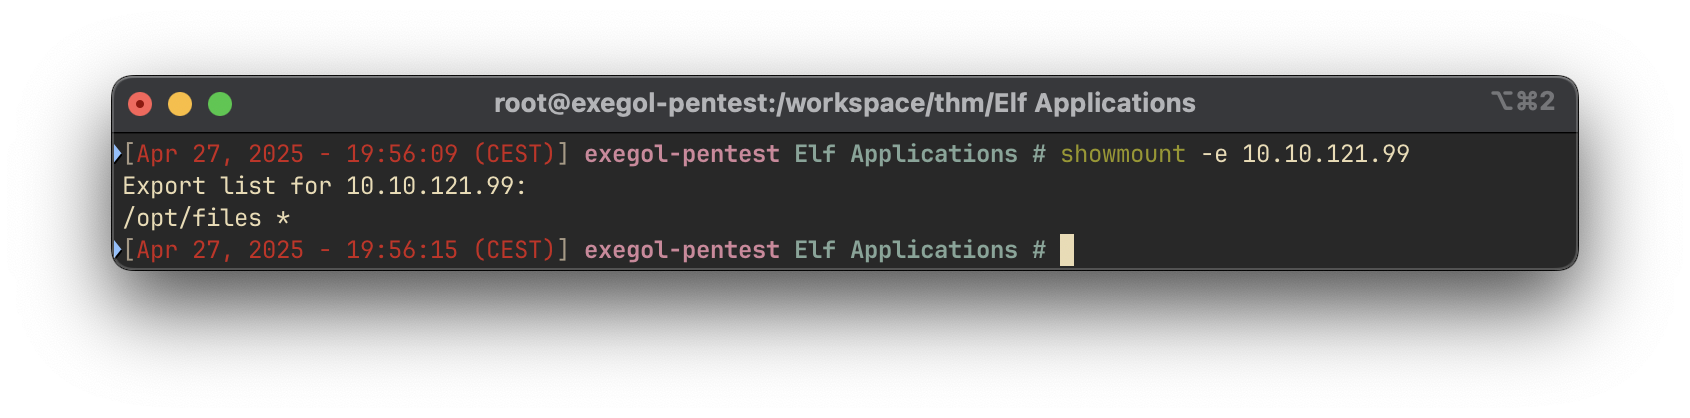Click the # symbol on the first prompt
The width and height of the screenshot is (1690, 418).
coord(1039,154)
